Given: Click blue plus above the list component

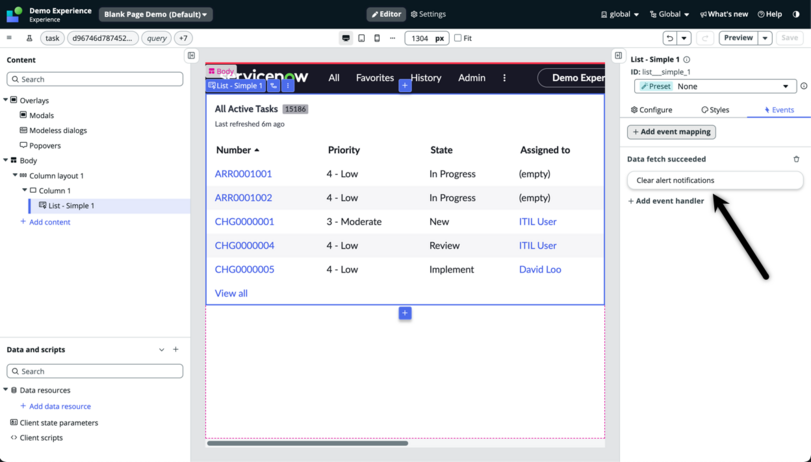Looking at the screenshot, I should click(x=405, y=85).
